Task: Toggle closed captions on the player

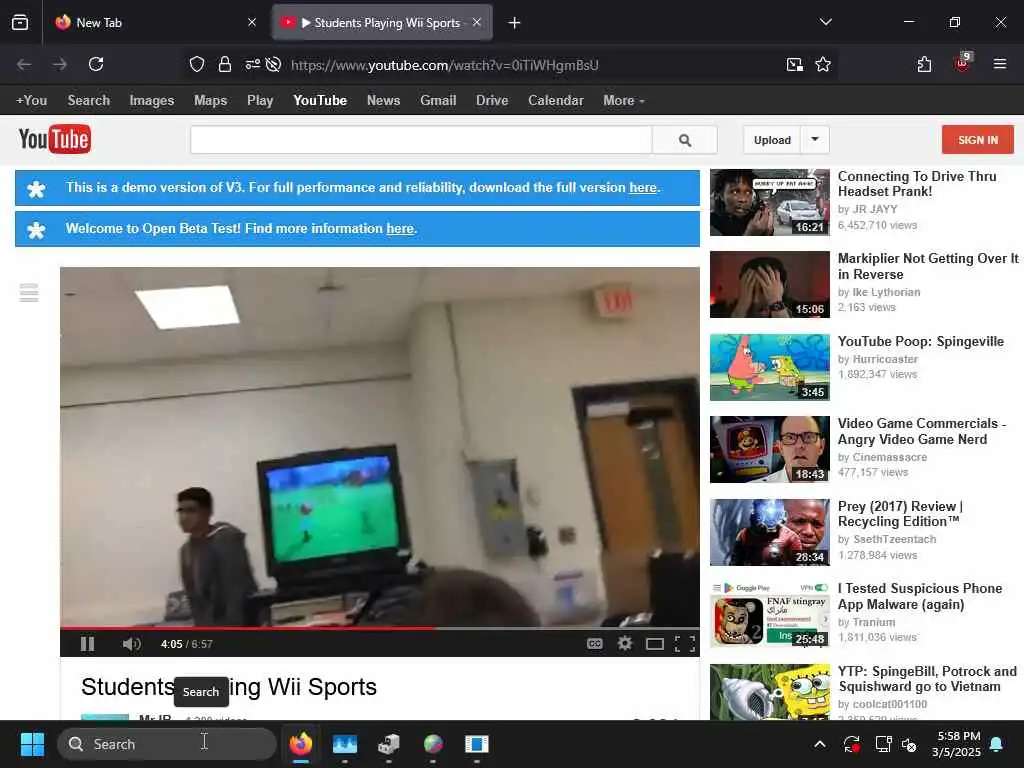Action: 594,644
